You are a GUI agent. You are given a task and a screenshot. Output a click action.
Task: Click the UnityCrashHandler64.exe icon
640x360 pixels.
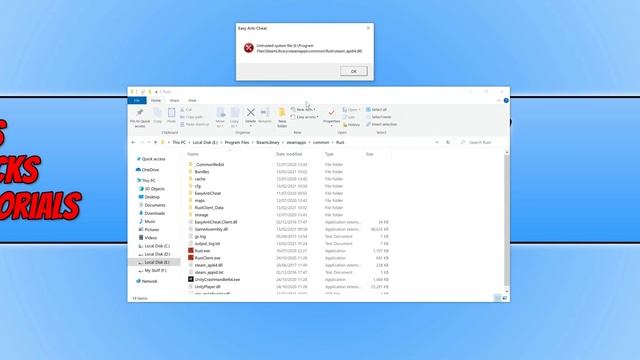coord(191,280)
